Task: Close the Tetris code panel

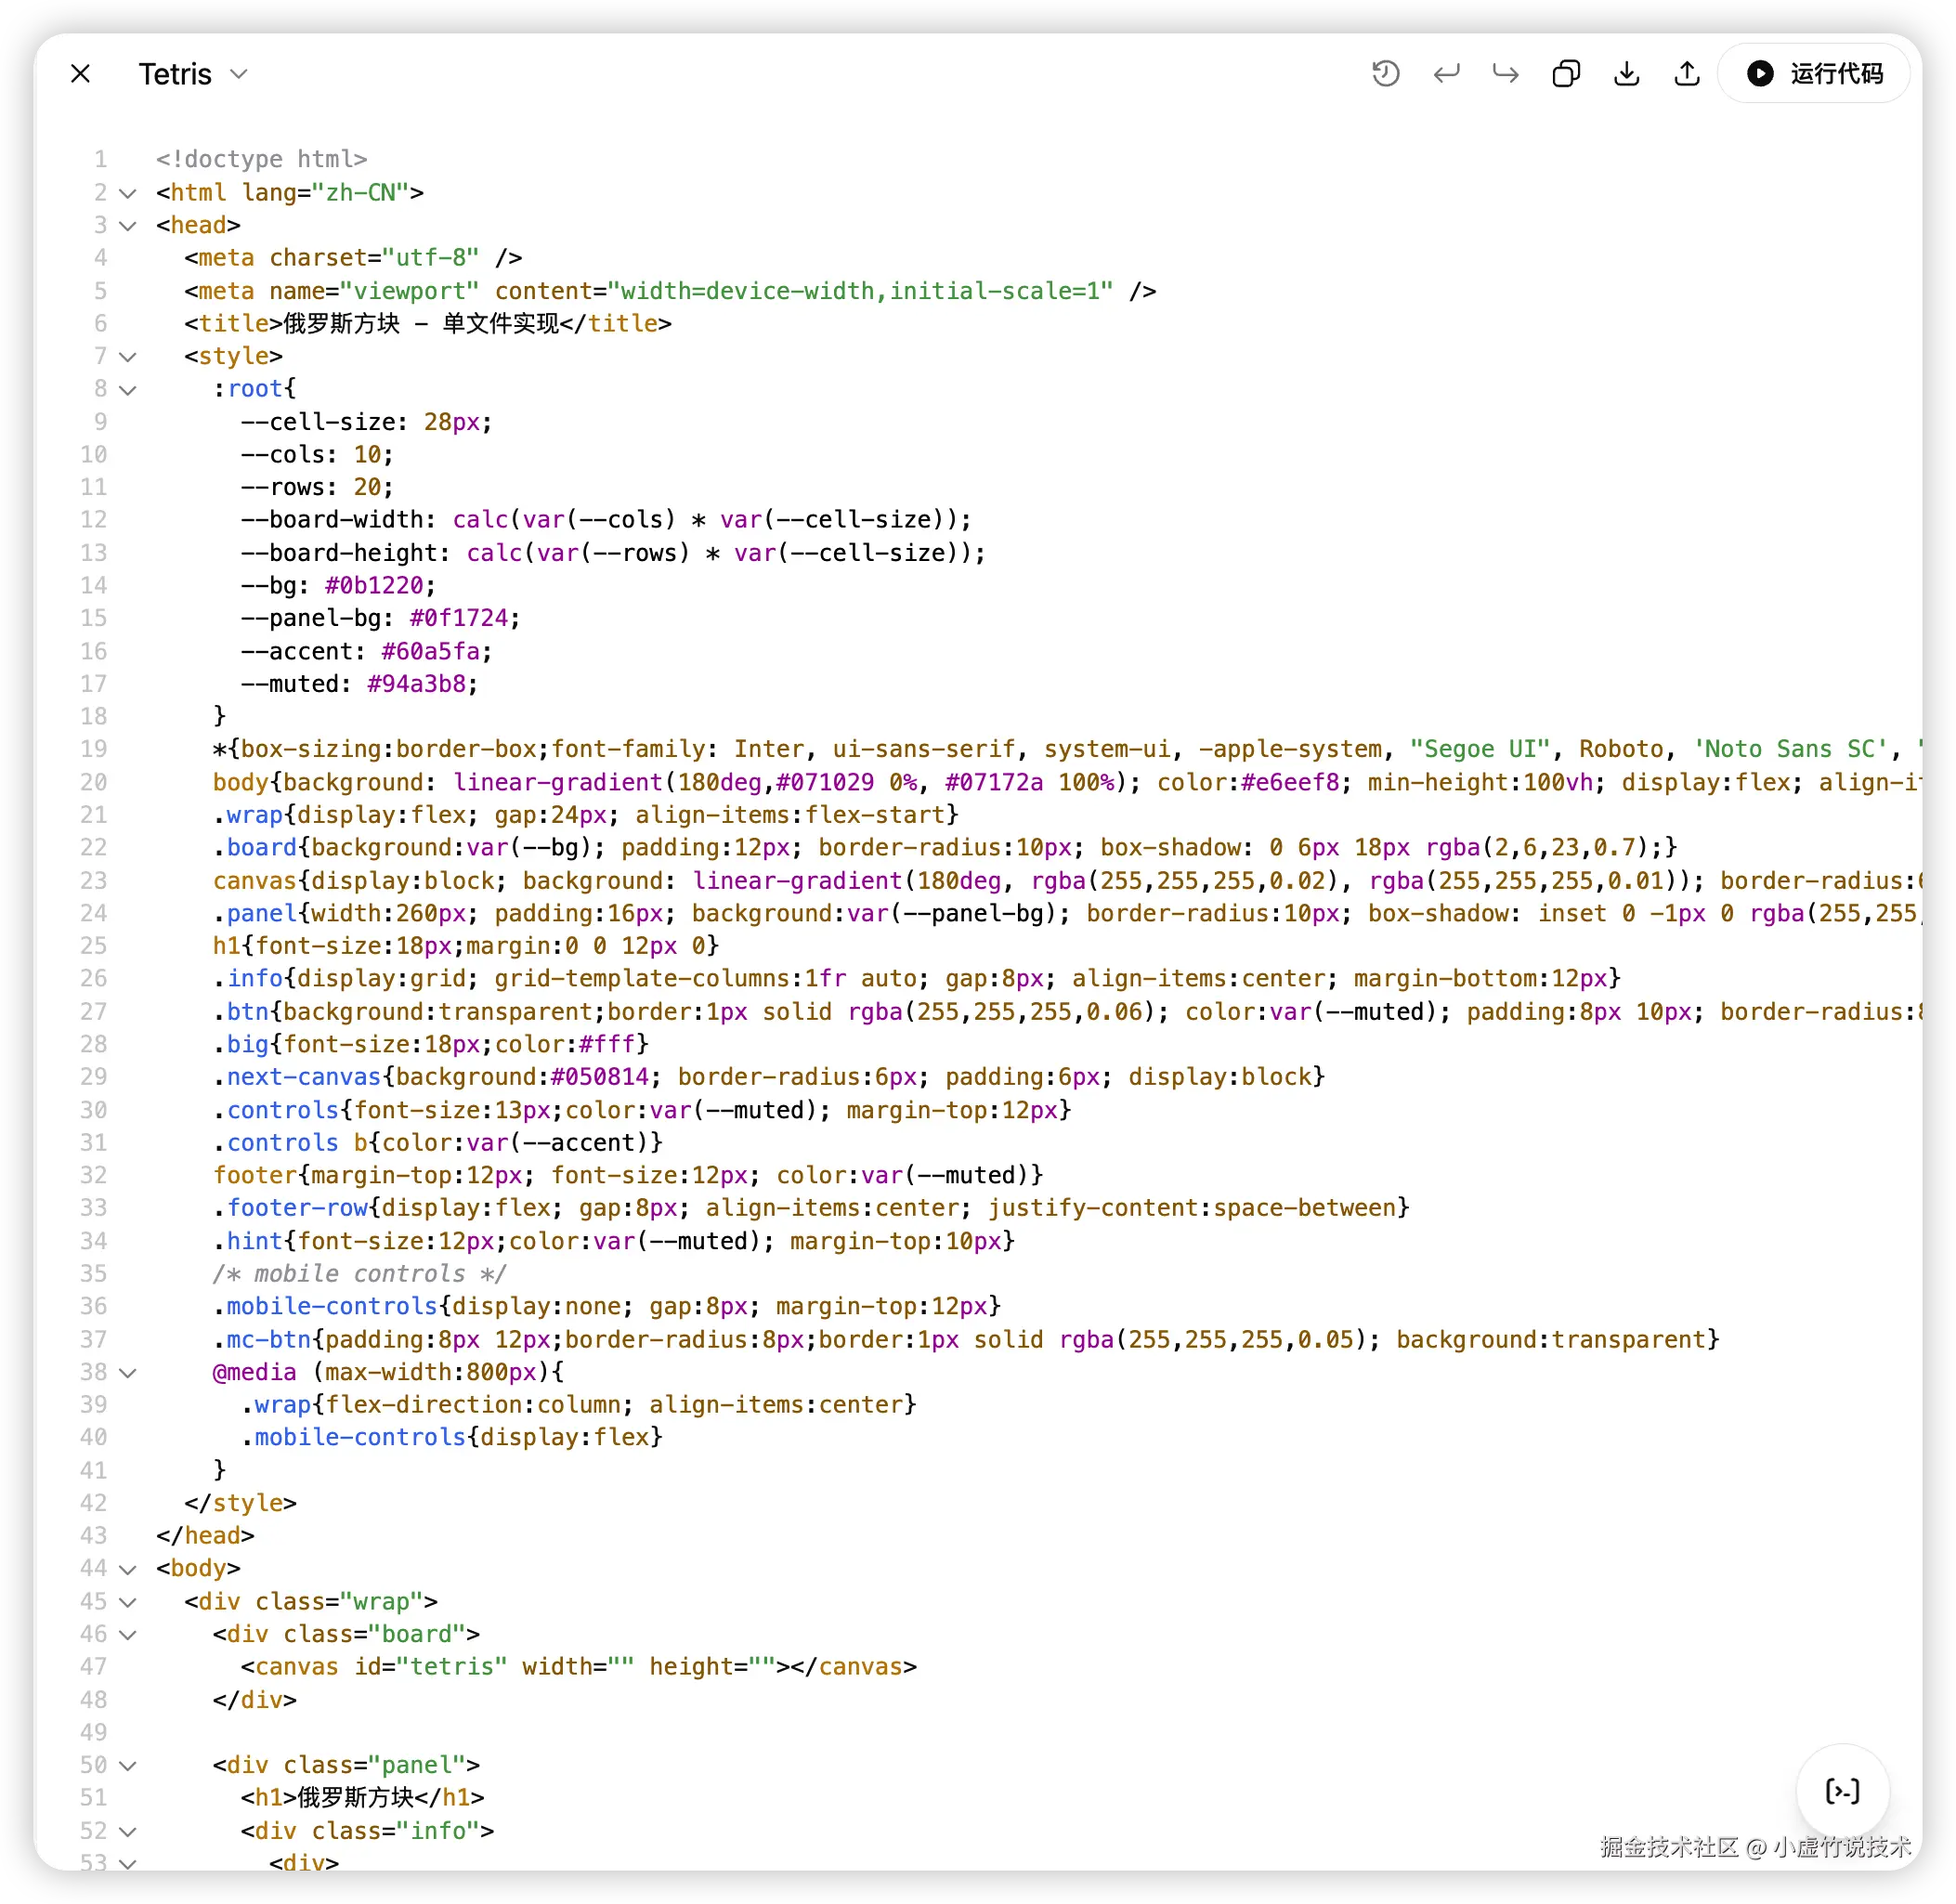Action: tap(81, 74)
